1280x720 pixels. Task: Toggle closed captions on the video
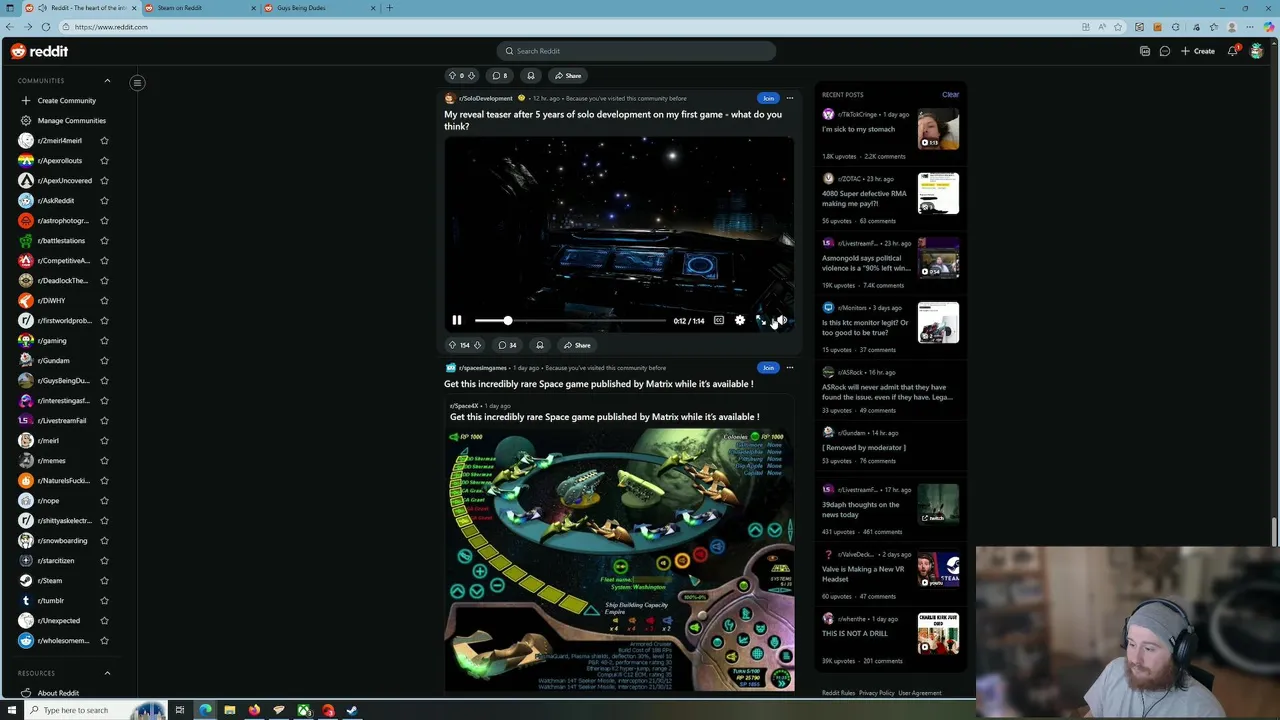(x=718, y=320)
